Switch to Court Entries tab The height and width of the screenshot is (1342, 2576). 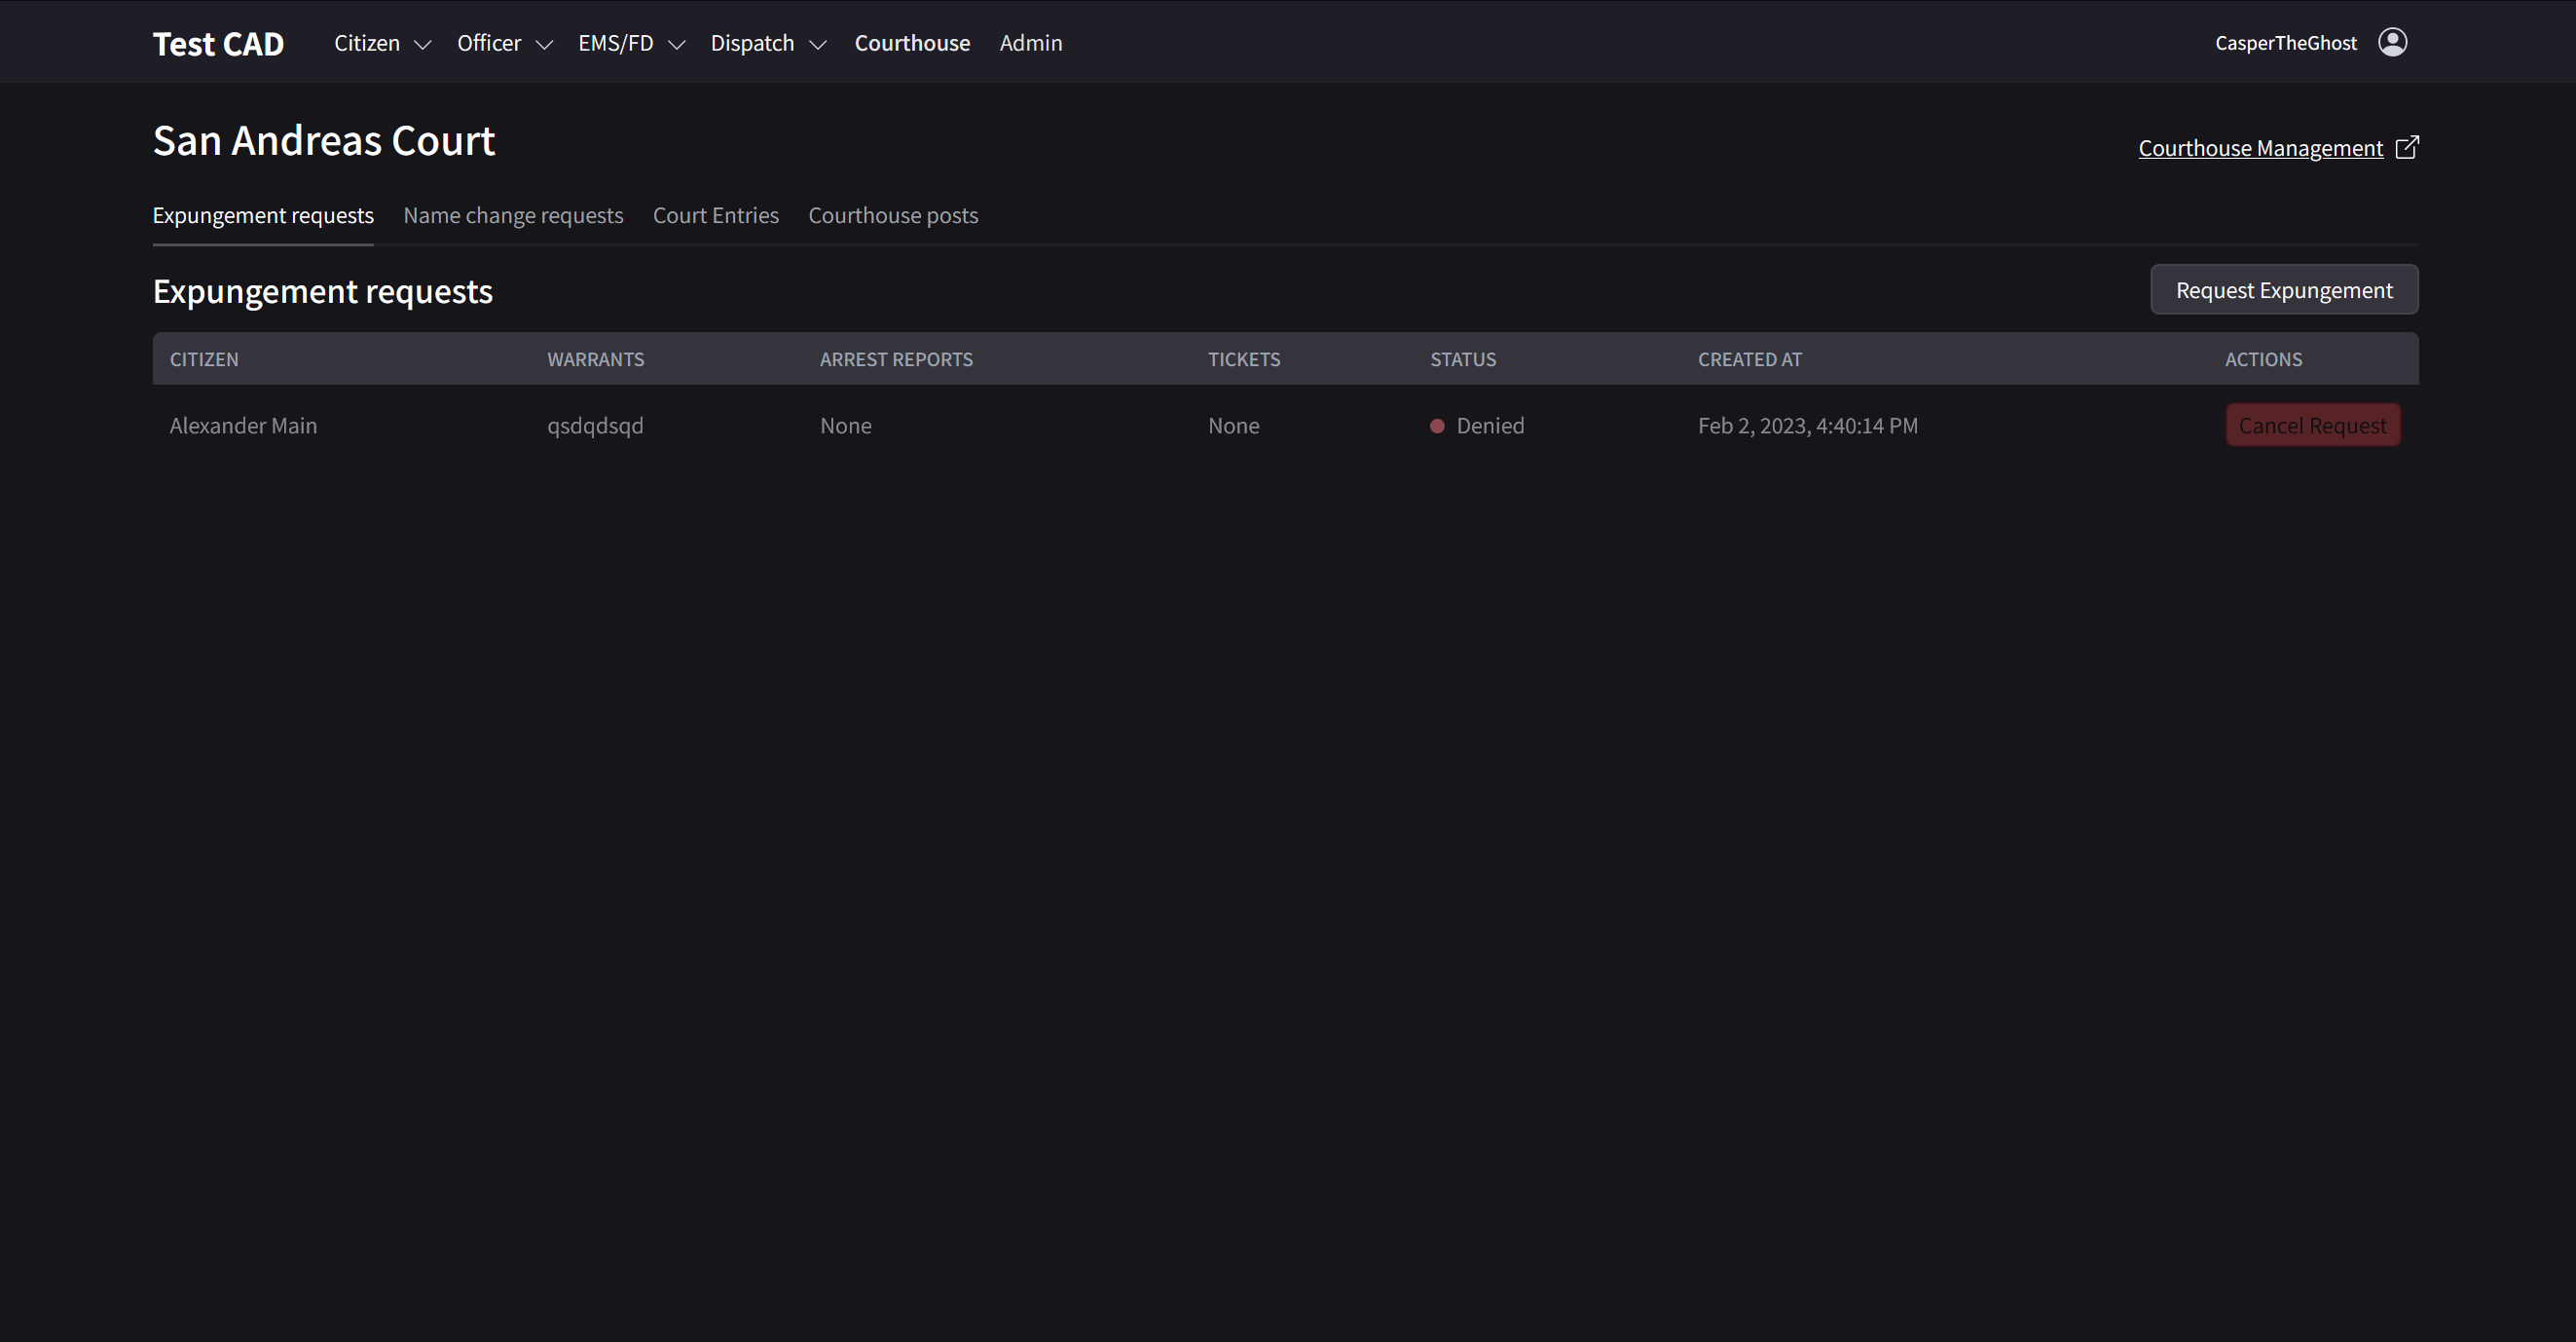715,215
